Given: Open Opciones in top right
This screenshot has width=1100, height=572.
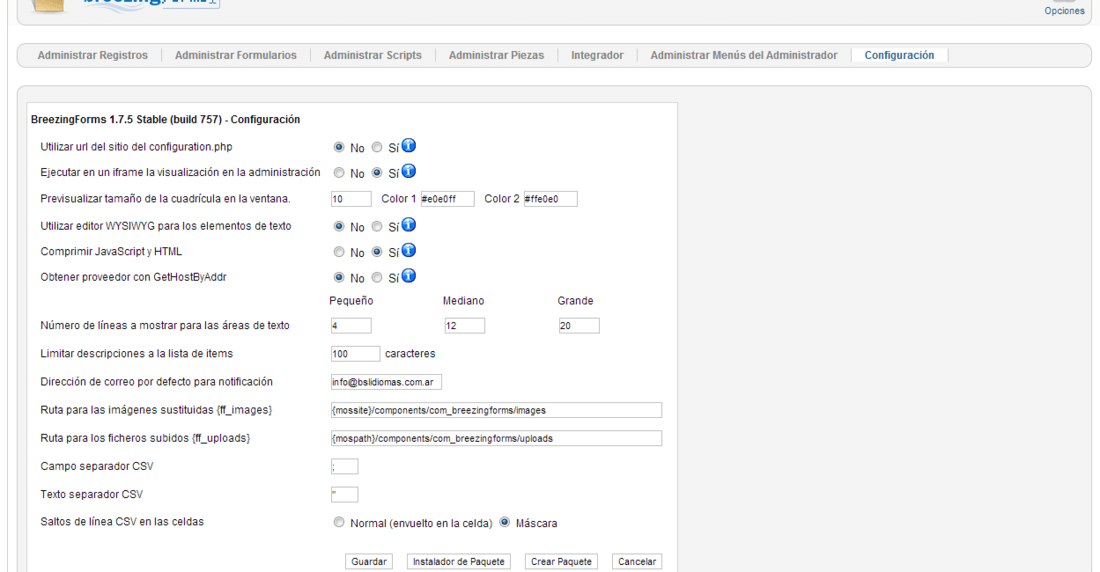Looking at the screenshot, I should click(1064, 11).
